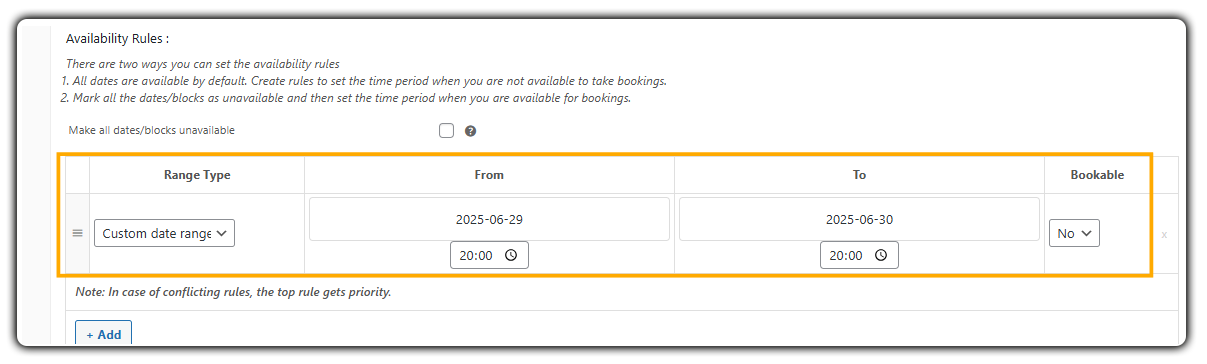Click the Availability Rules heading
Viewport: 1207px width, 364px height.
117,39
